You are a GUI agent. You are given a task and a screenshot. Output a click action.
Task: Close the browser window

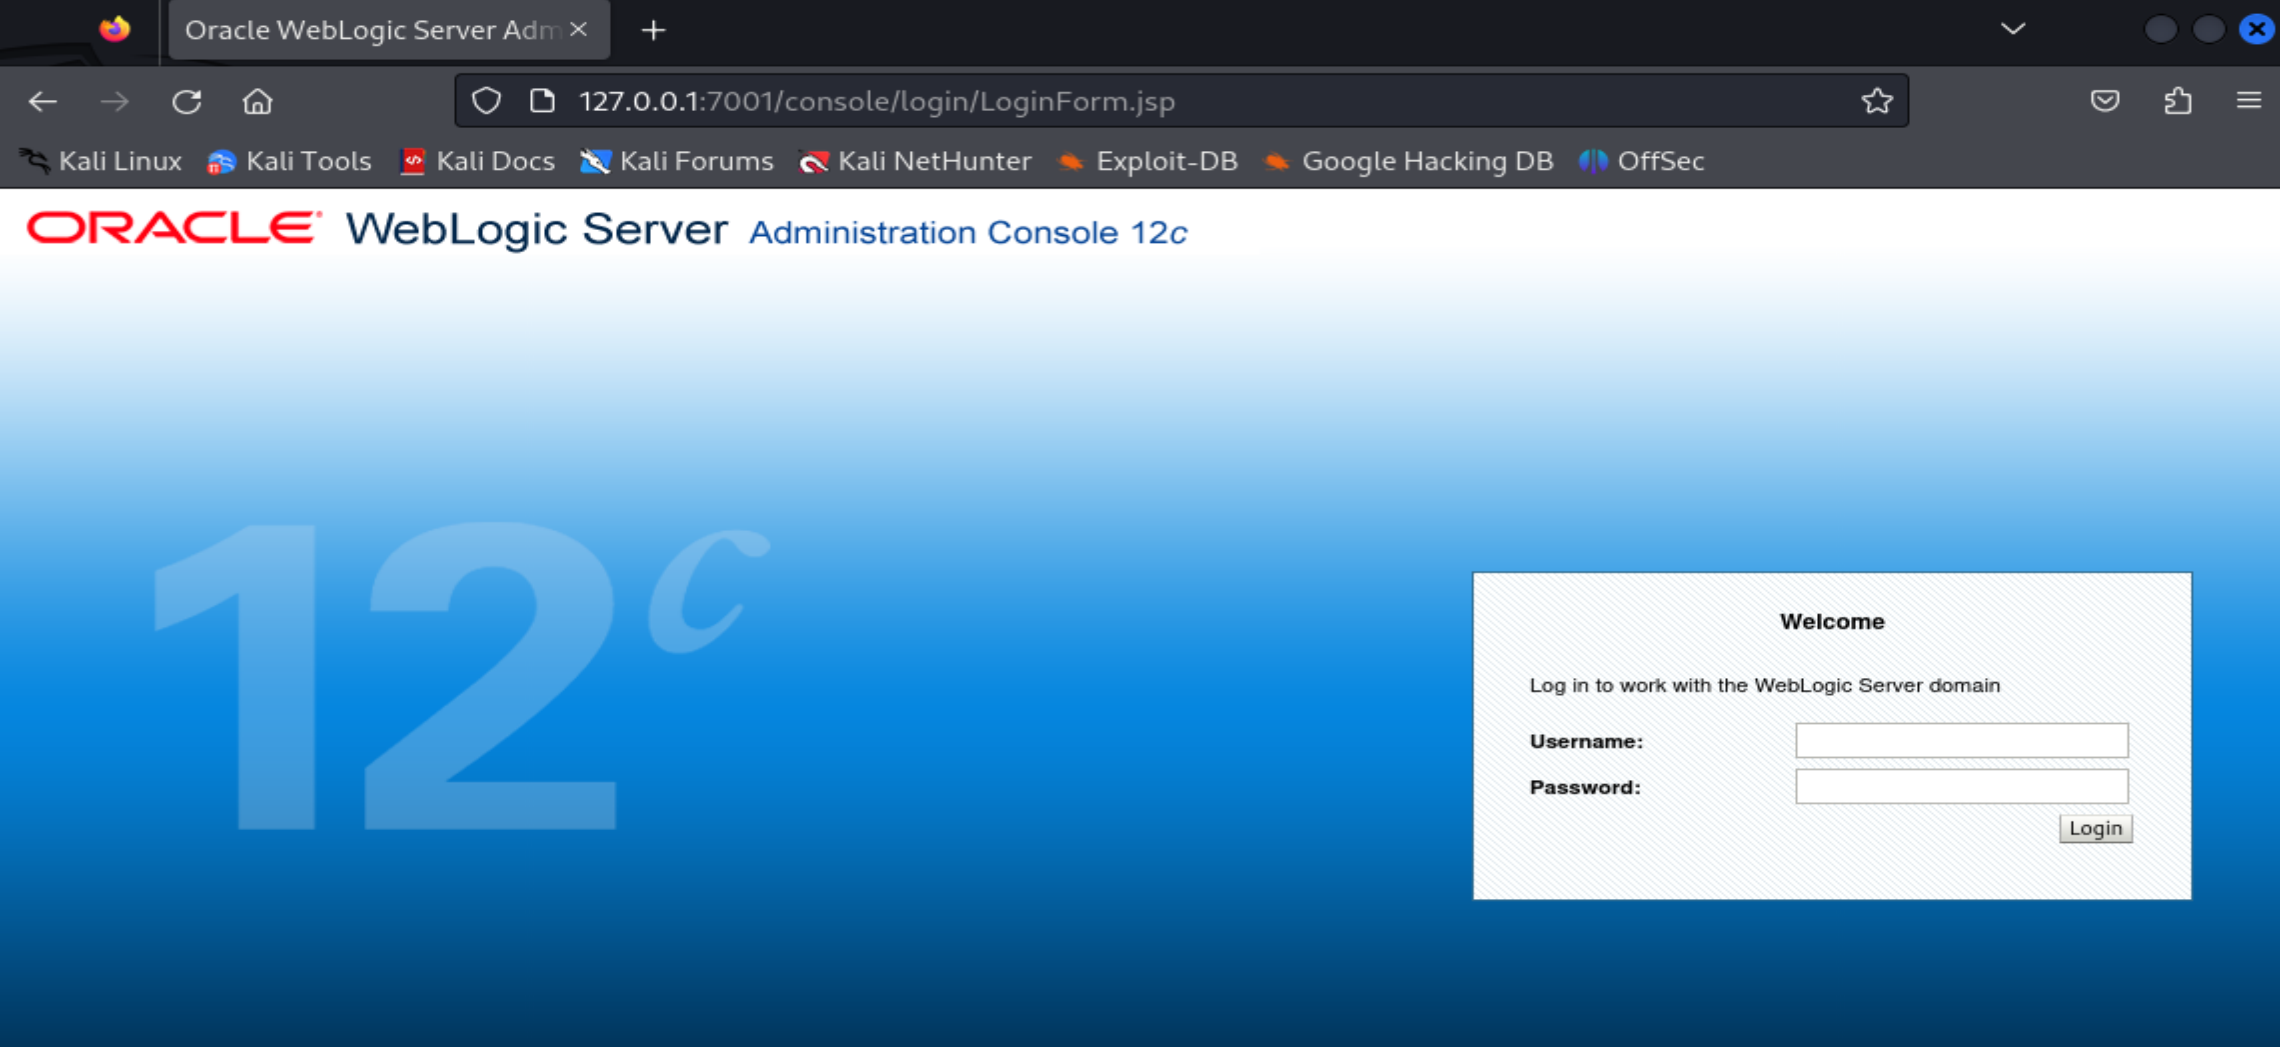point(2257,29)
